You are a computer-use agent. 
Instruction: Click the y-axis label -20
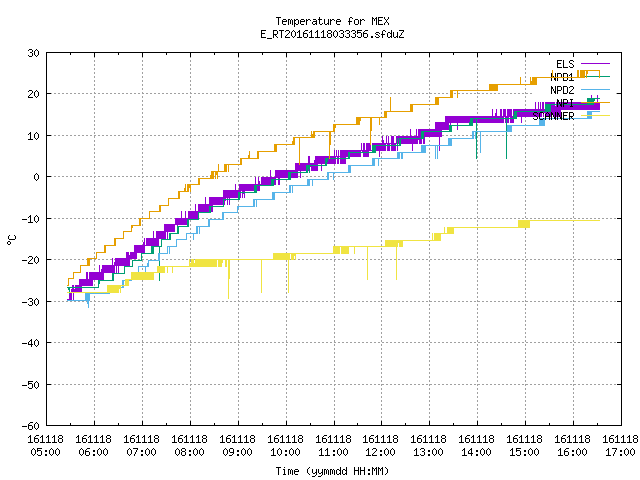pyautogui.click(x=31, y=260)
